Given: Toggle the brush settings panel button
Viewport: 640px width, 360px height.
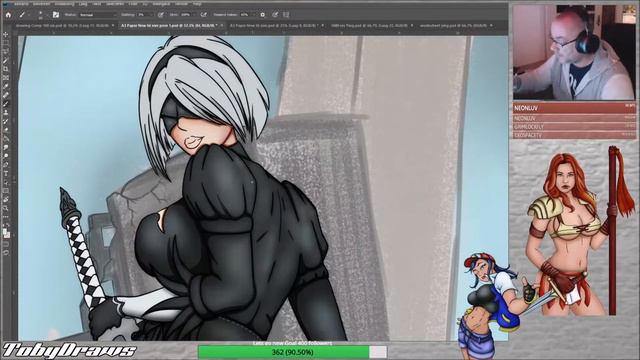Looking at the screenshot, I should 56,15.
